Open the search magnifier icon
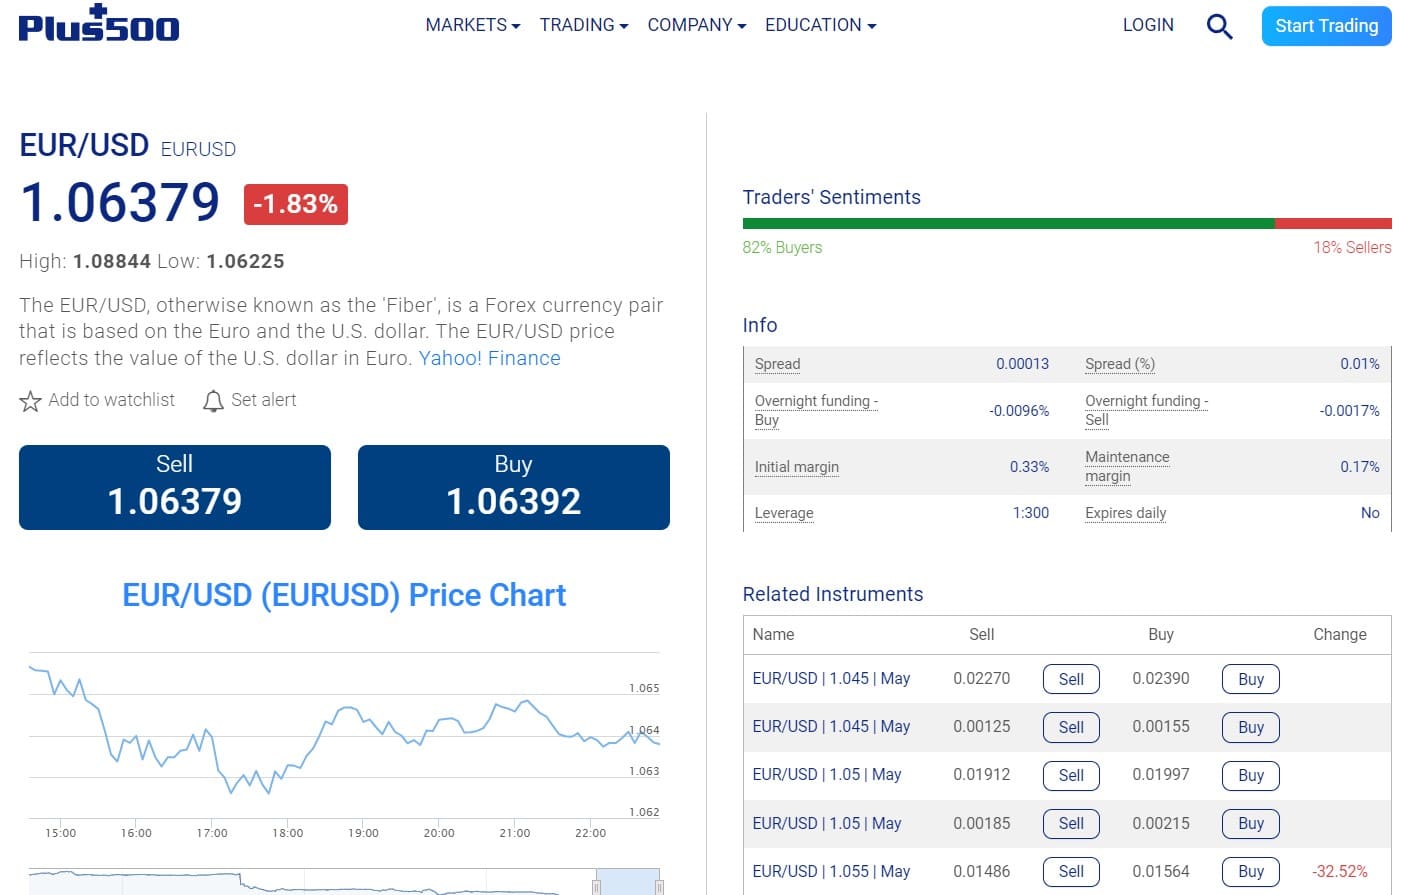1414x895 pixels. coord(1219,26)
